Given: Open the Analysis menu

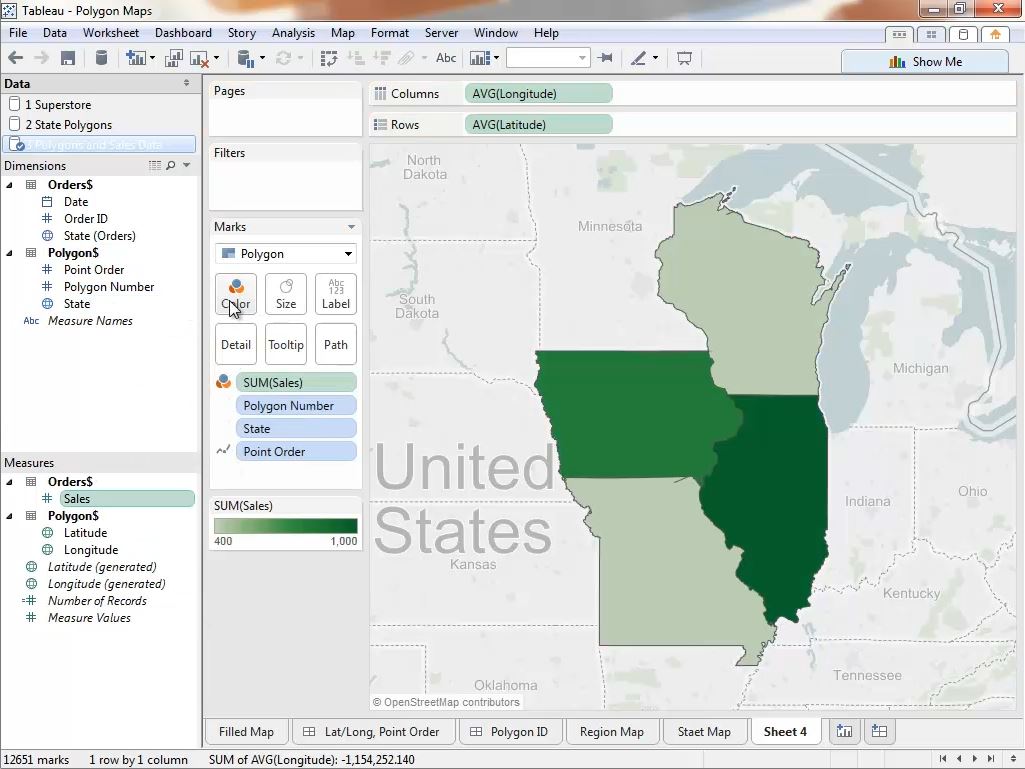Looking at the screenshot, I should pyautogui.click(x=293, y=33).
